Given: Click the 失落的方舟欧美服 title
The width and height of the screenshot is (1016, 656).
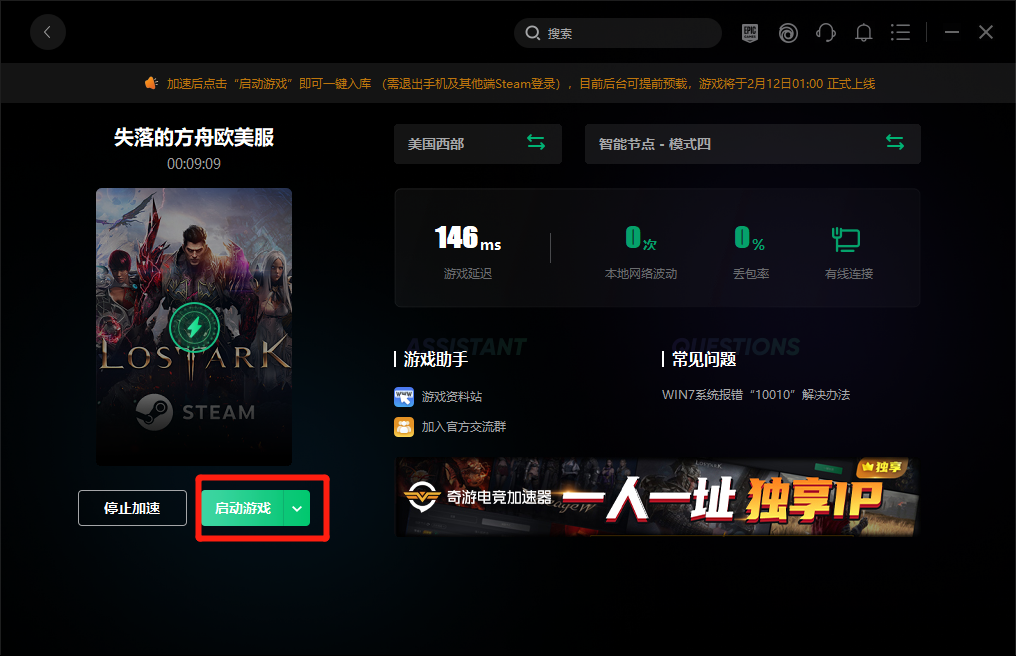Looking at the screenshot, I should click(194, 137).
